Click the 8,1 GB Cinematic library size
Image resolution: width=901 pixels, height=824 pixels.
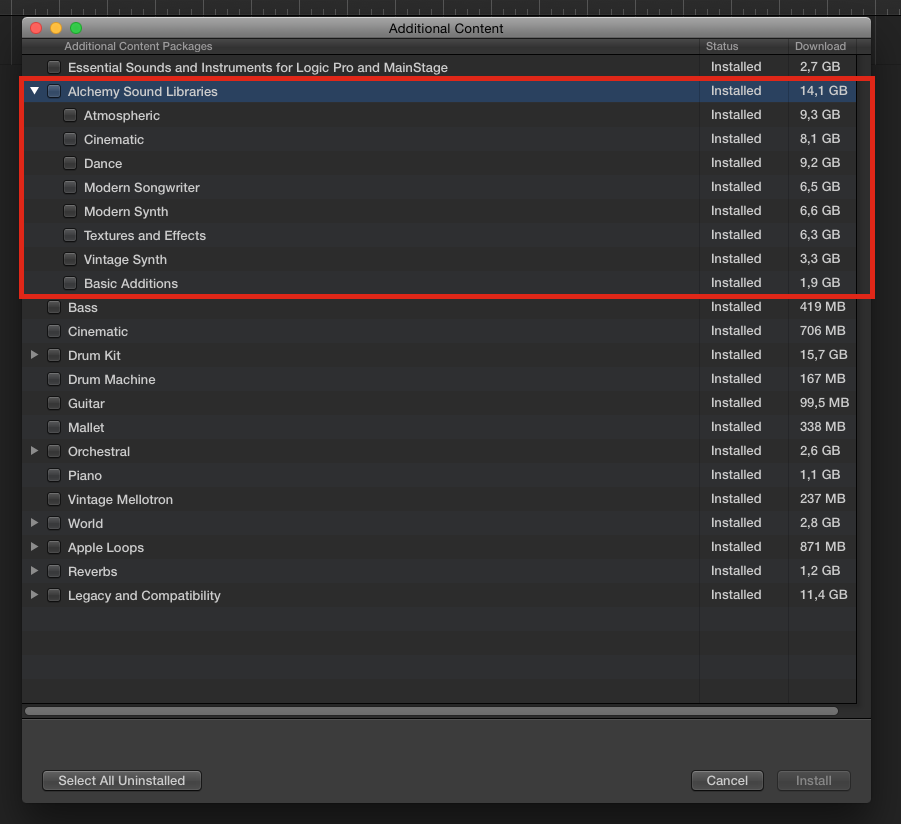click(820, 138)
